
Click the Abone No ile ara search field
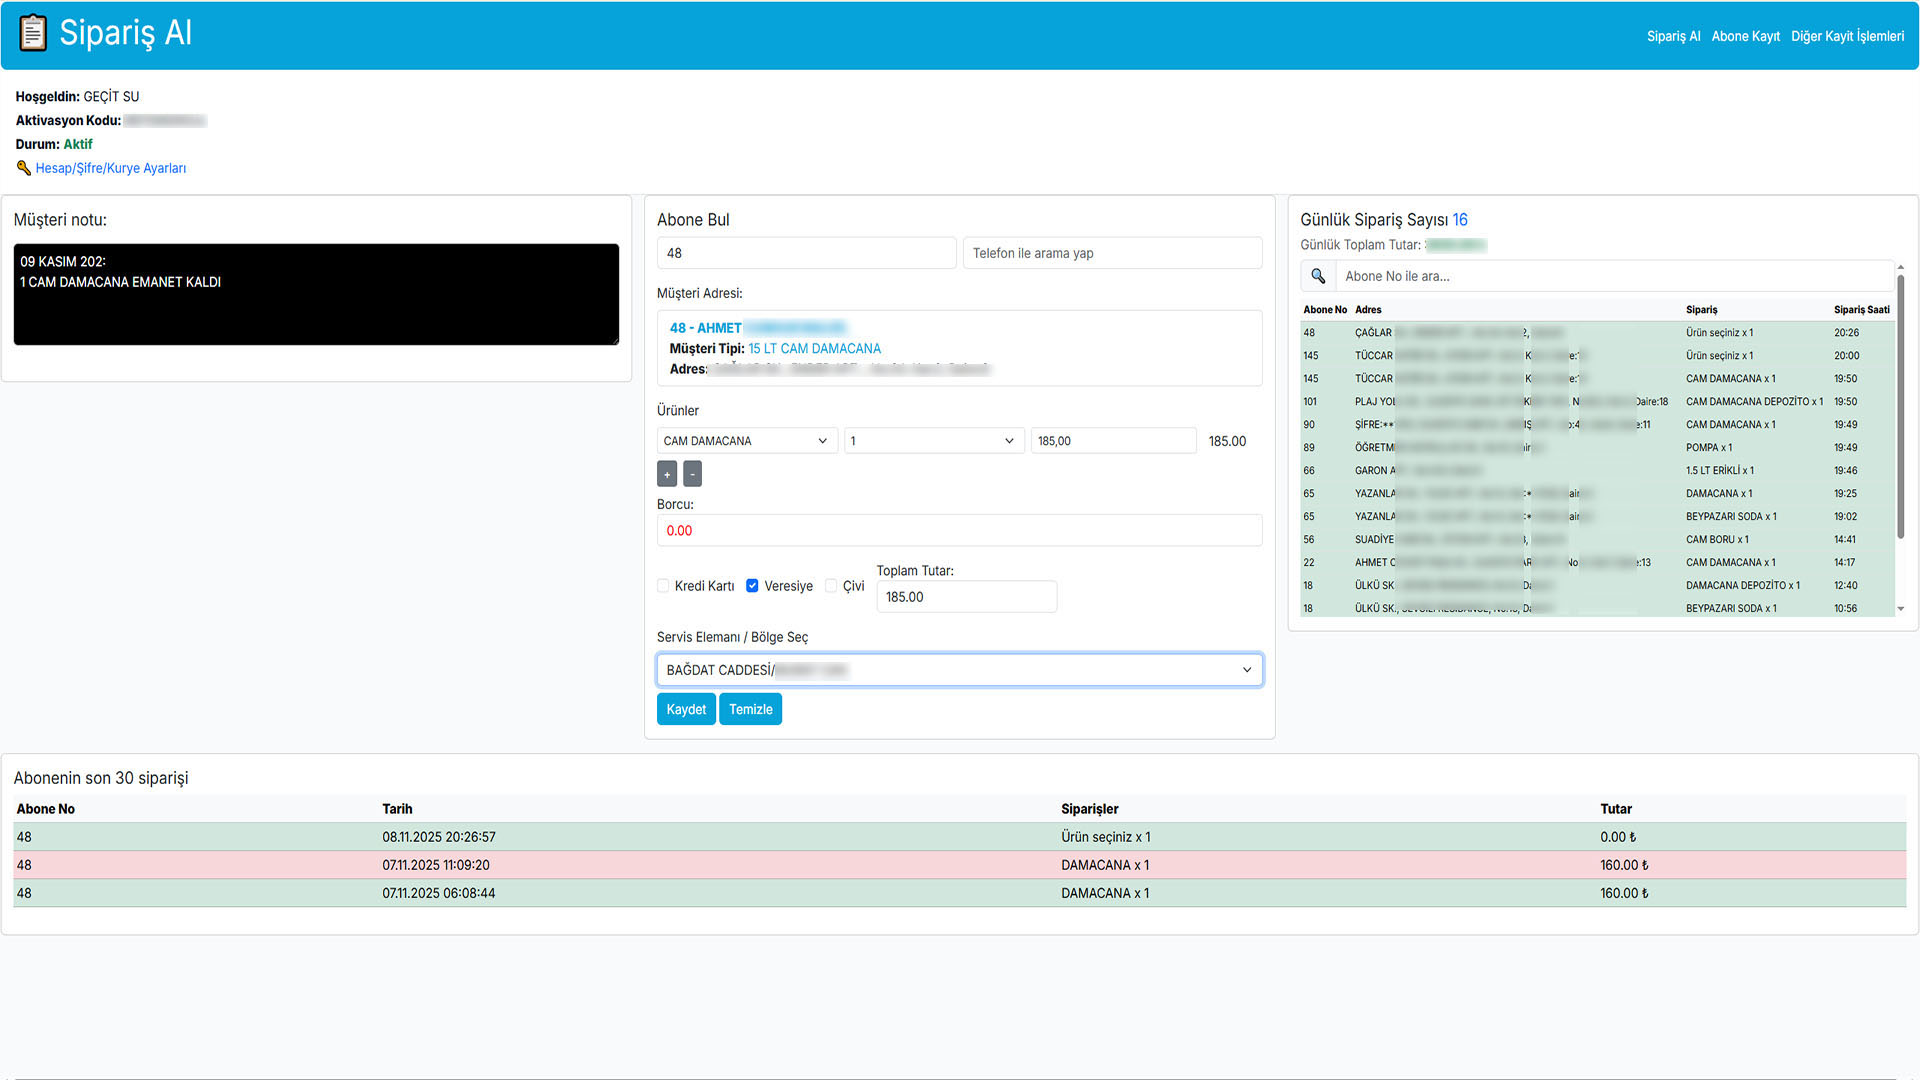point(1614,276)
